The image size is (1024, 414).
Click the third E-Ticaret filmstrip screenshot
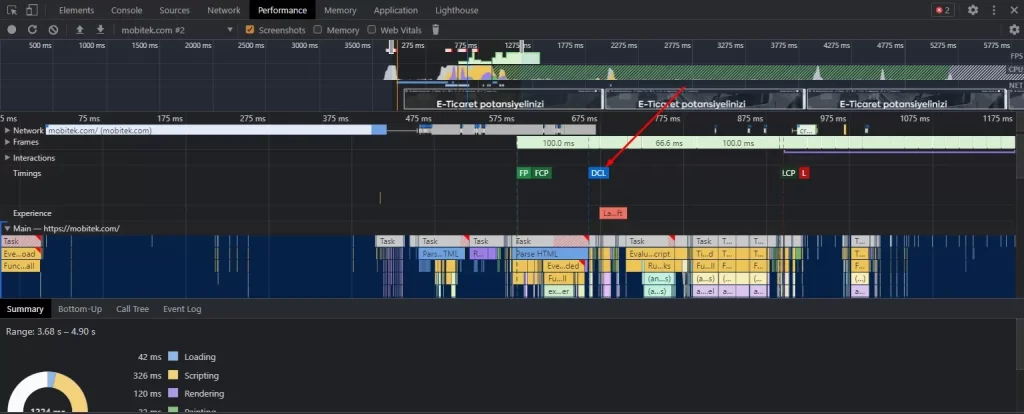[x=906, y=99]
